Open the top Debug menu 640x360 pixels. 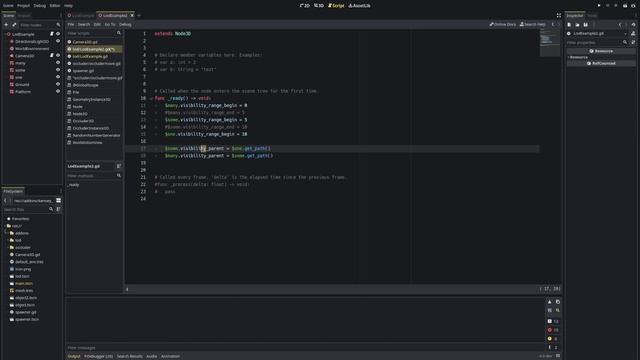(x=40, y=6)
